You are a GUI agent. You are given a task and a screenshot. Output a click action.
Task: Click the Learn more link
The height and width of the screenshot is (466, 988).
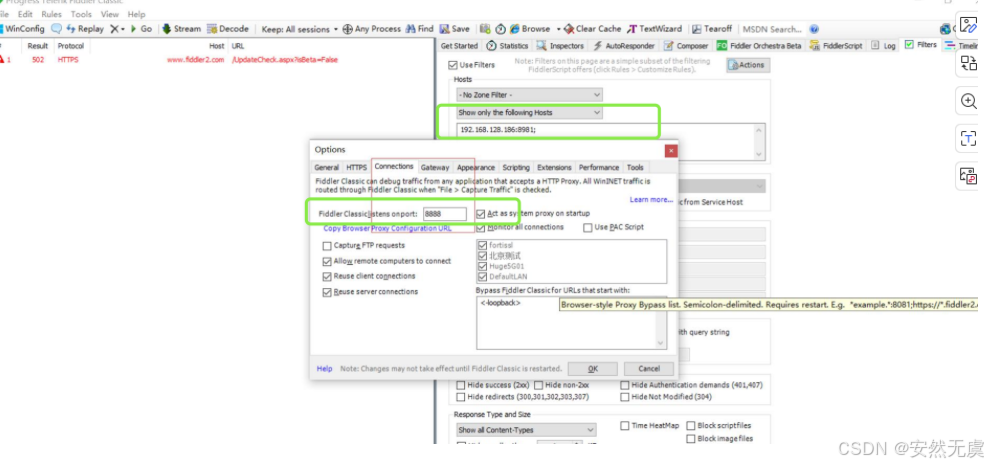pyautogui.click(x=651, y=200)
